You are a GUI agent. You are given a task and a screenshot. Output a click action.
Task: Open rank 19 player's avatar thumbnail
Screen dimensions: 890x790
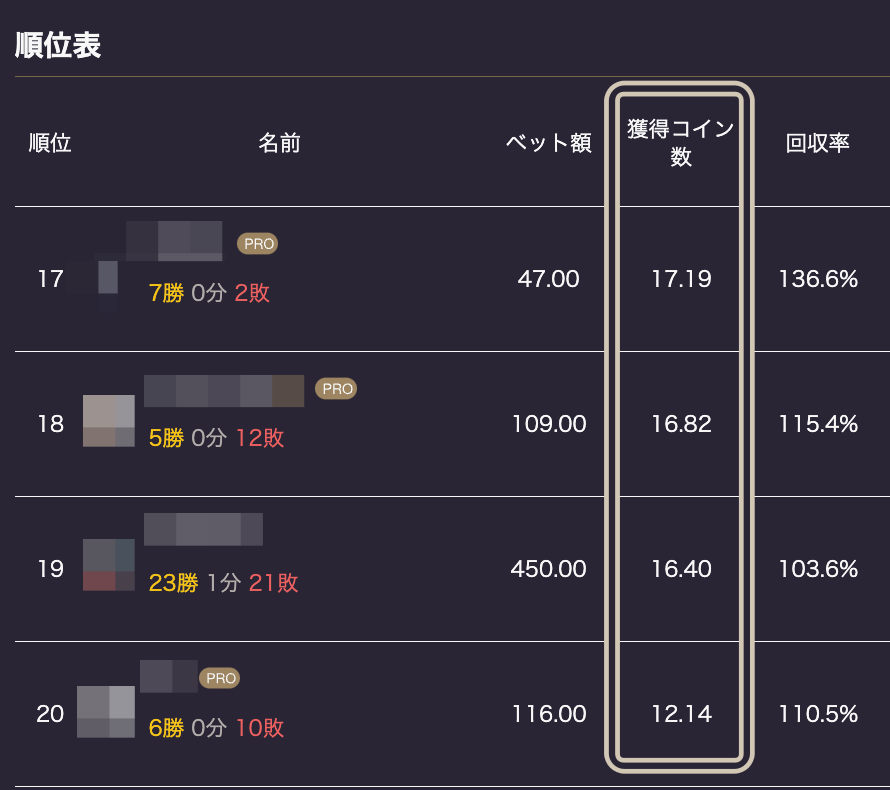(109, 565)
